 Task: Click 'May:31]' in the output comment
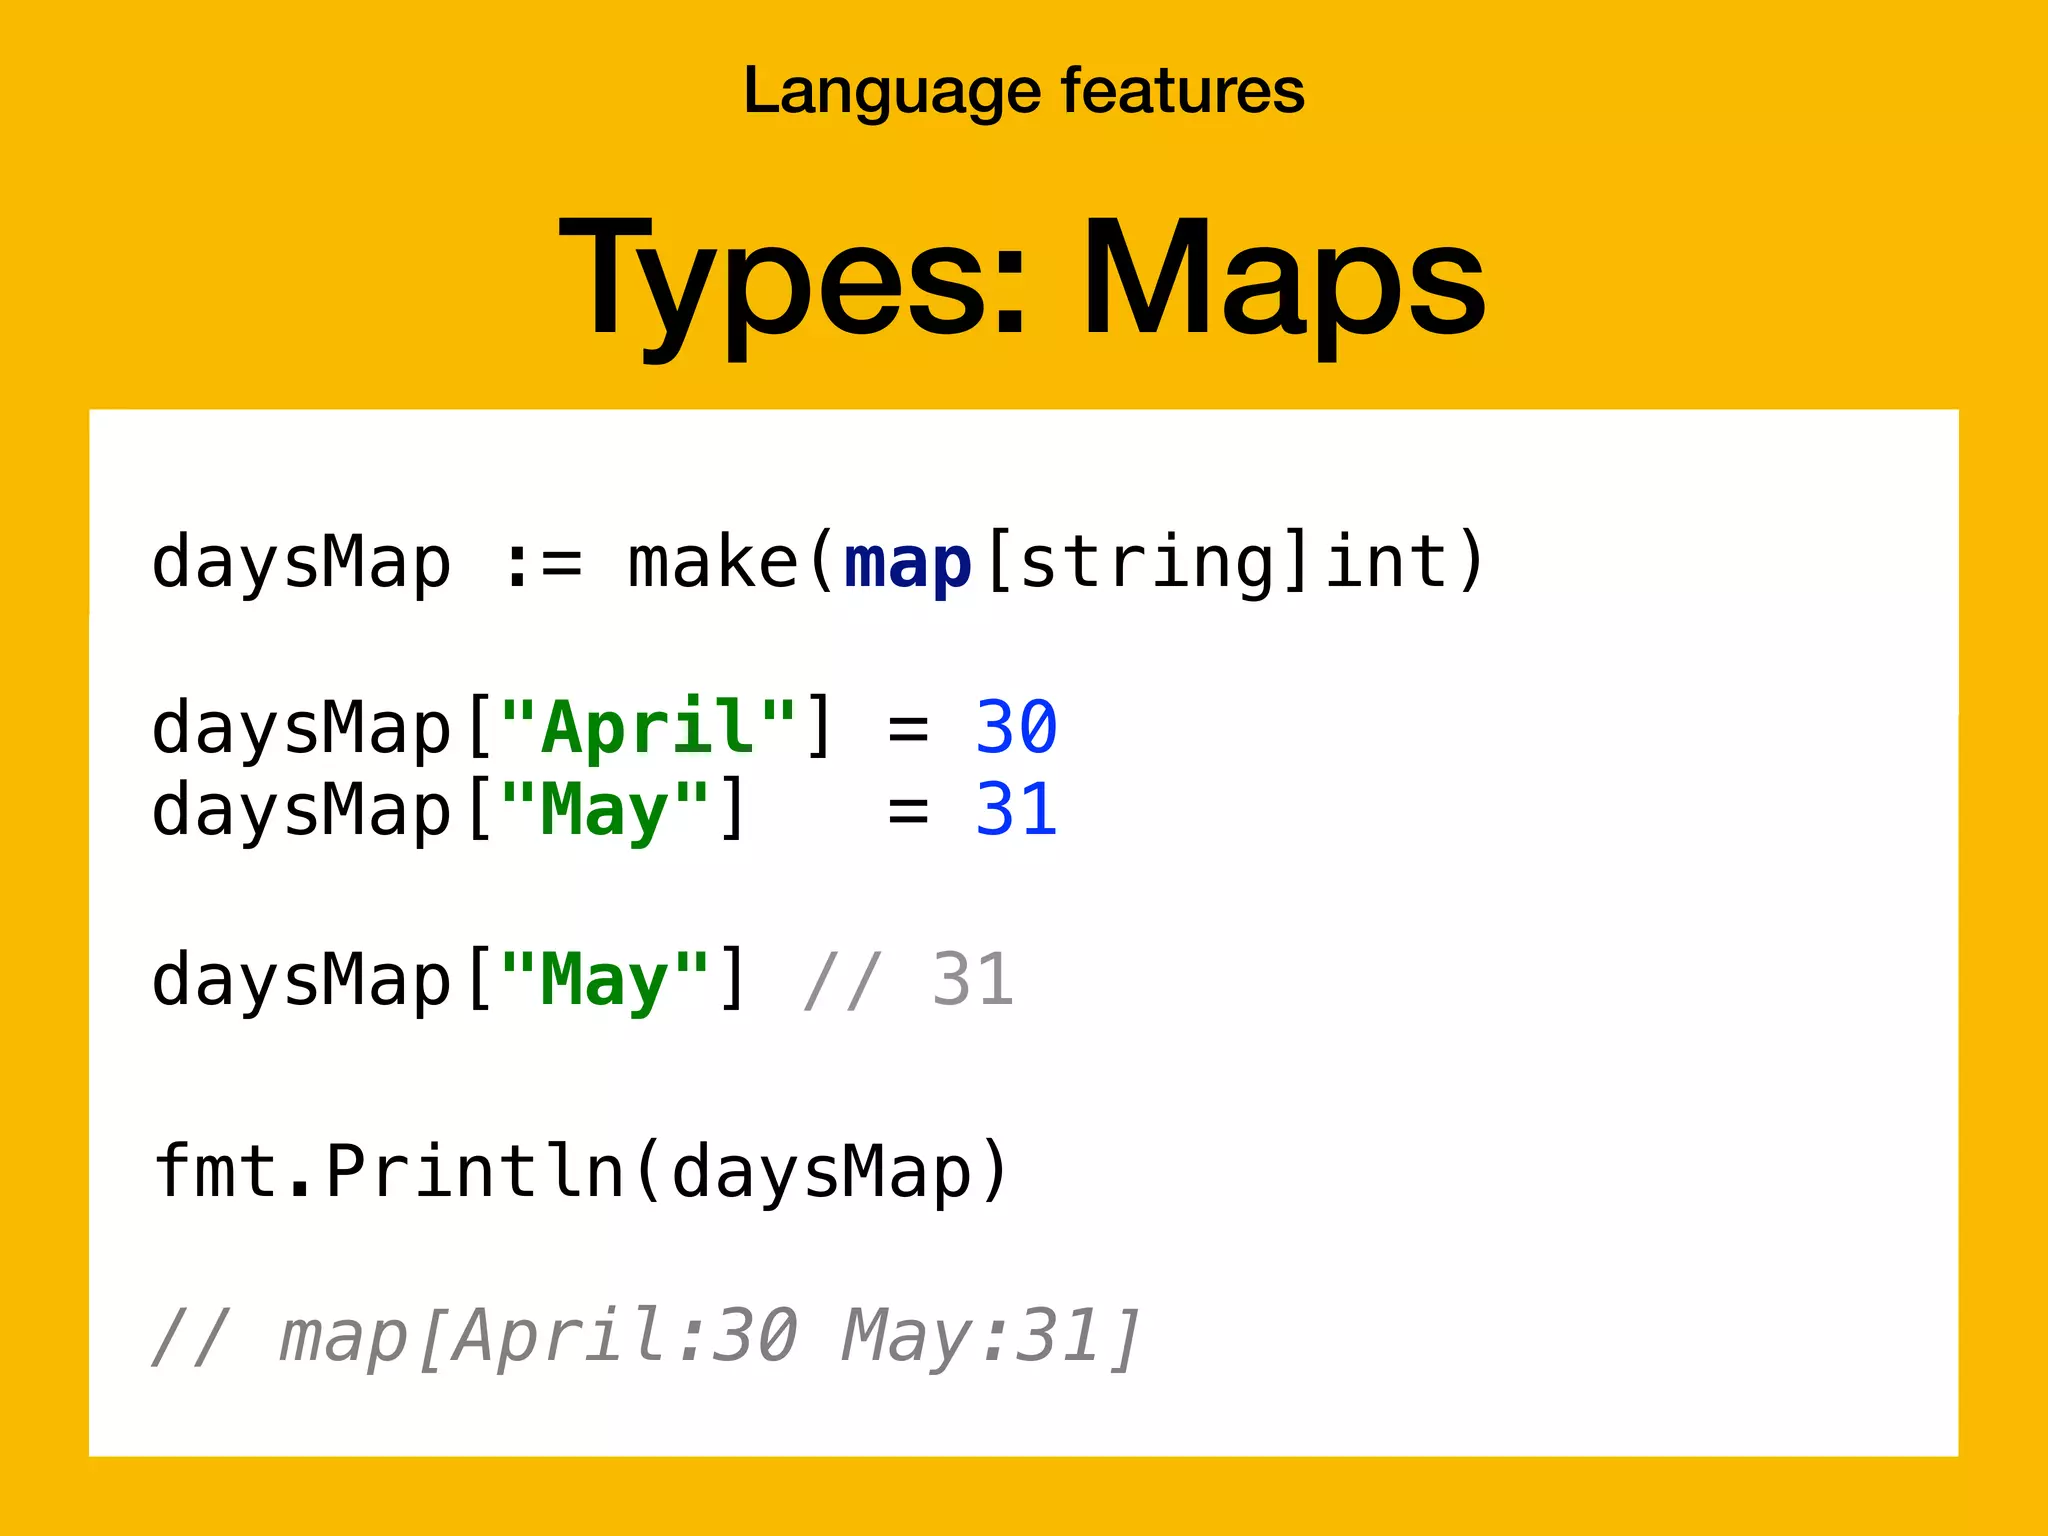[x=990, y=1335]
